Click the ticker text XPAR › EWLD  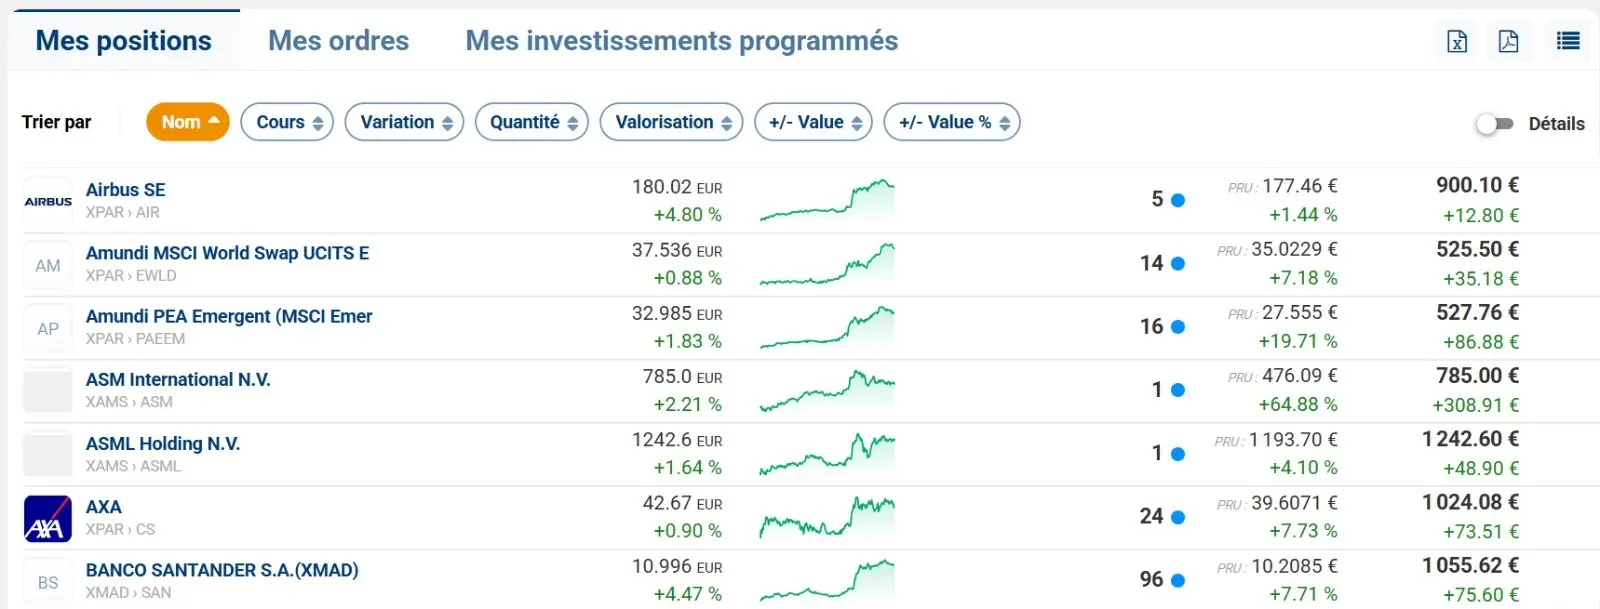131,275
